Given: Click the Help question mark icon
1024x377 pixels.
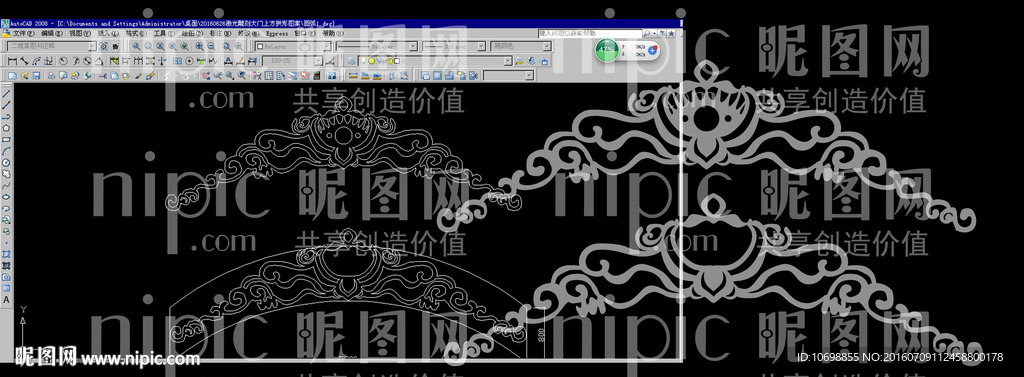Looking at the screenshot, I should pyautogui.click(x=332, y=76).
